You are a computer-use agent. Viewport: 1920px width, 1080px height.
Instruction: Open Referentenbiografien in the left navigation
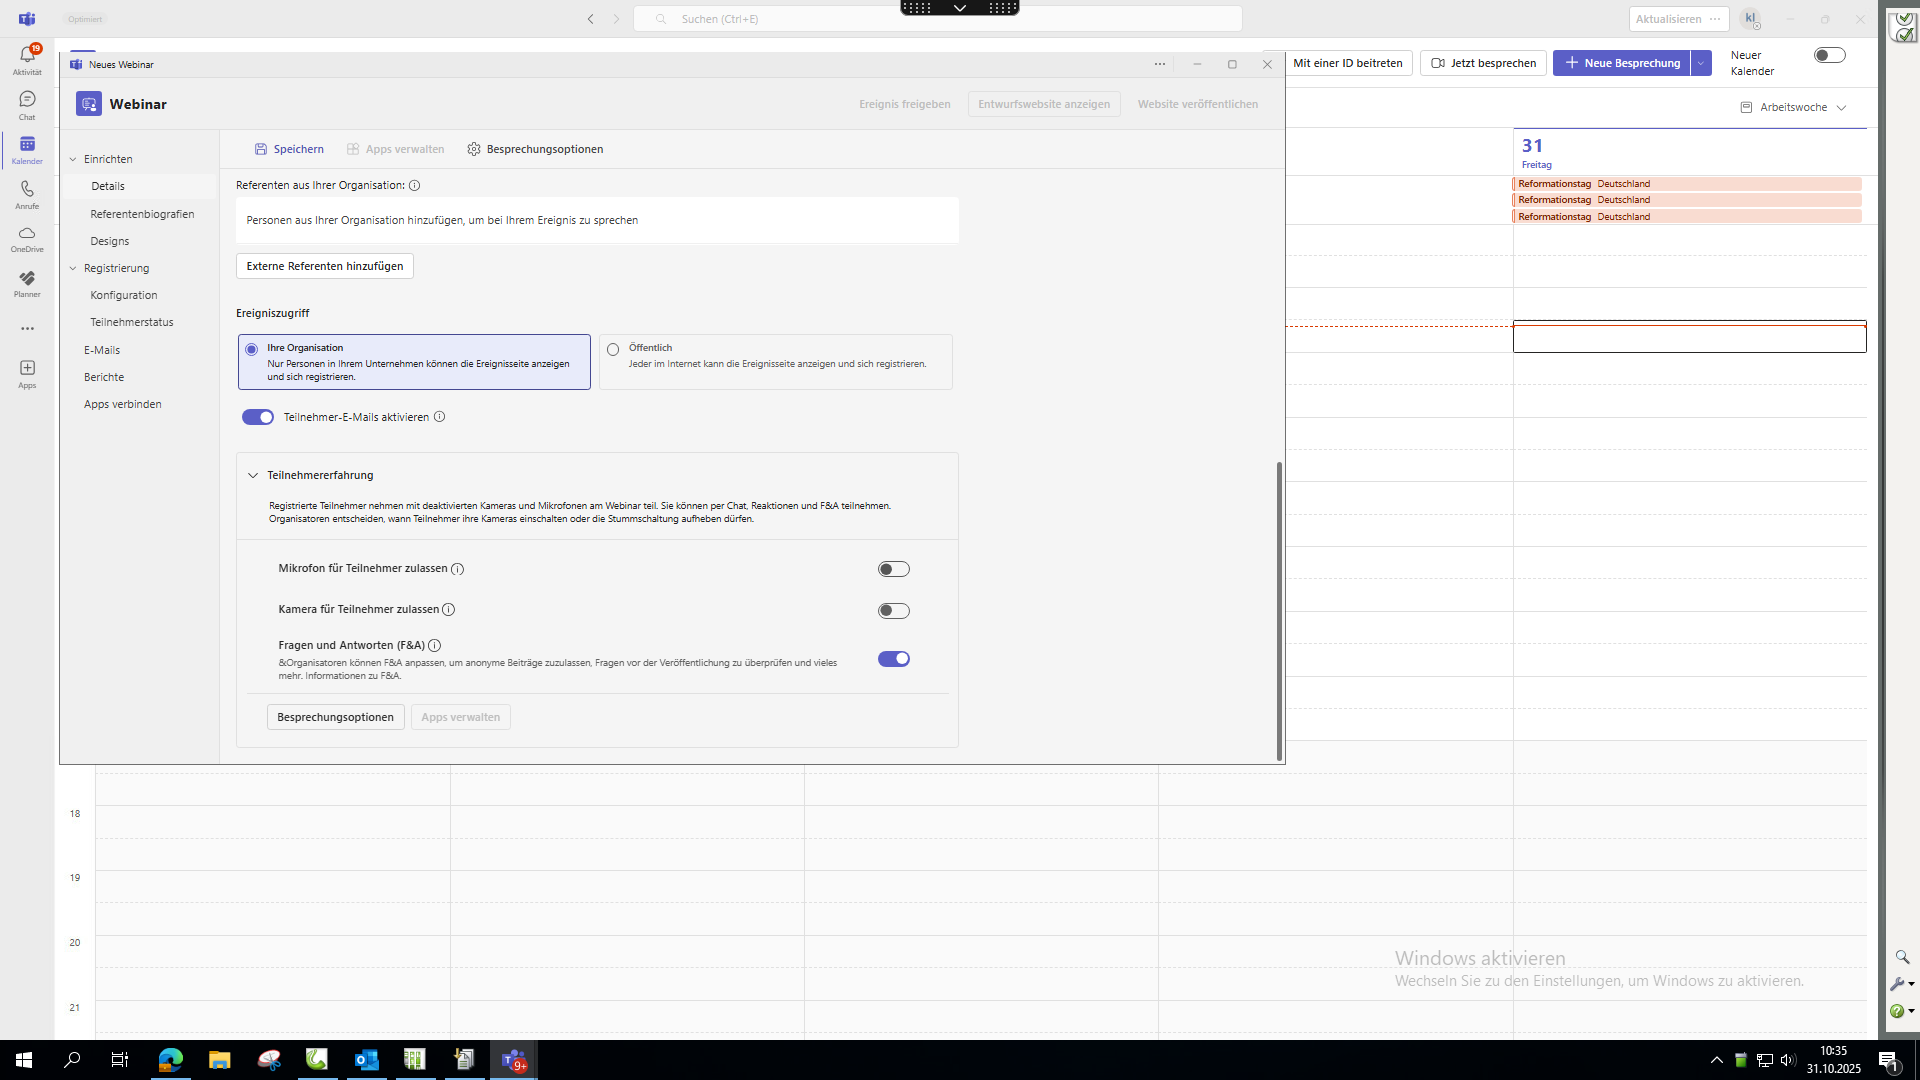[x=142, y=214]
